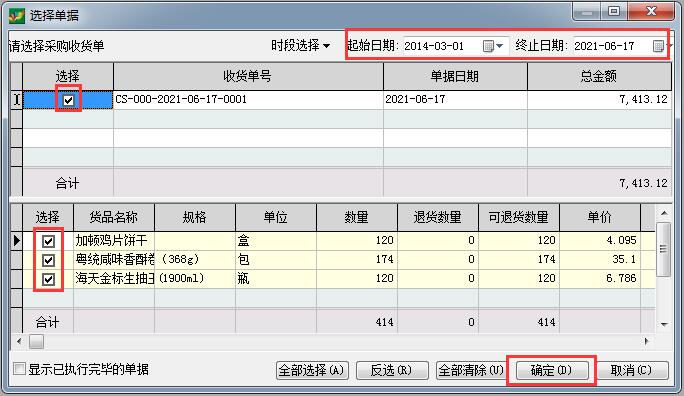684x396 pixels.
Task: Click the 规格 column header
Action: pyautogui.click(x=195, y=217)
